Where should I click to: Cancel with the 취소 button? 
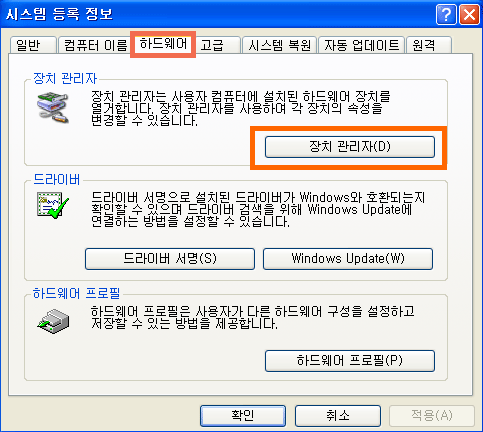(338, 416)
